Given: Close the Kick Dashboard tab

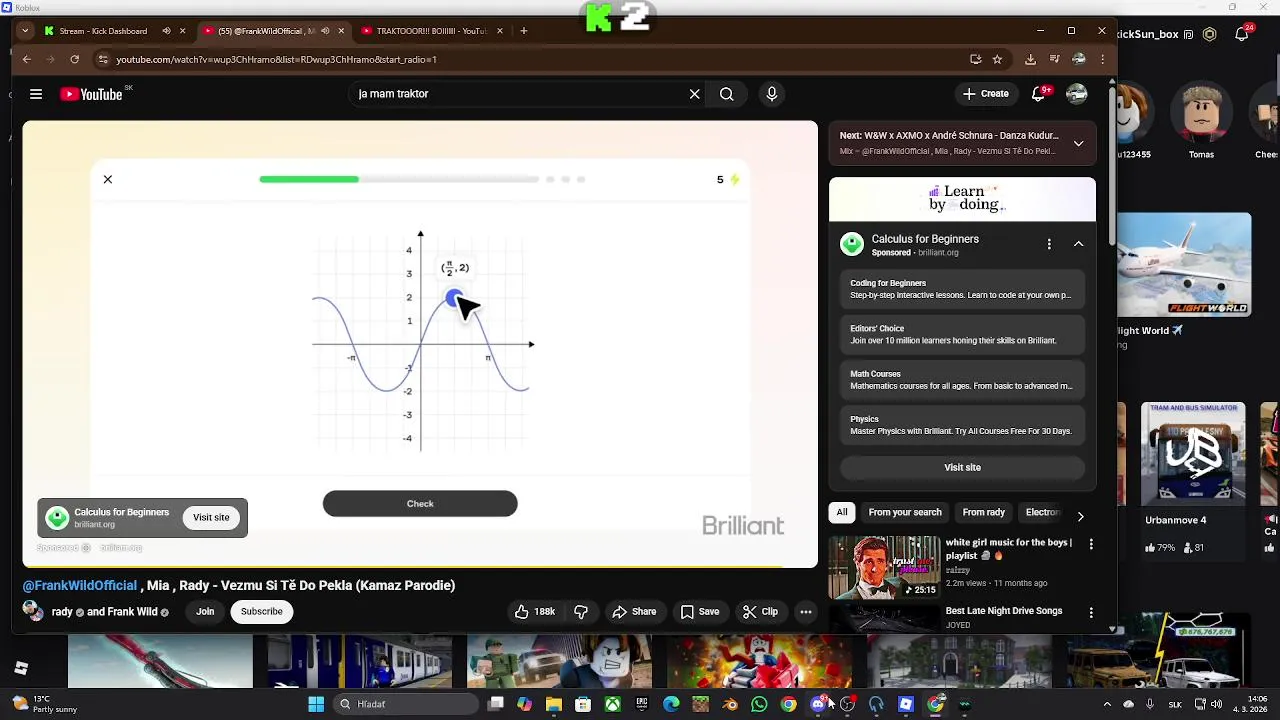Looking at the screenshot, I should coord(182,31).
